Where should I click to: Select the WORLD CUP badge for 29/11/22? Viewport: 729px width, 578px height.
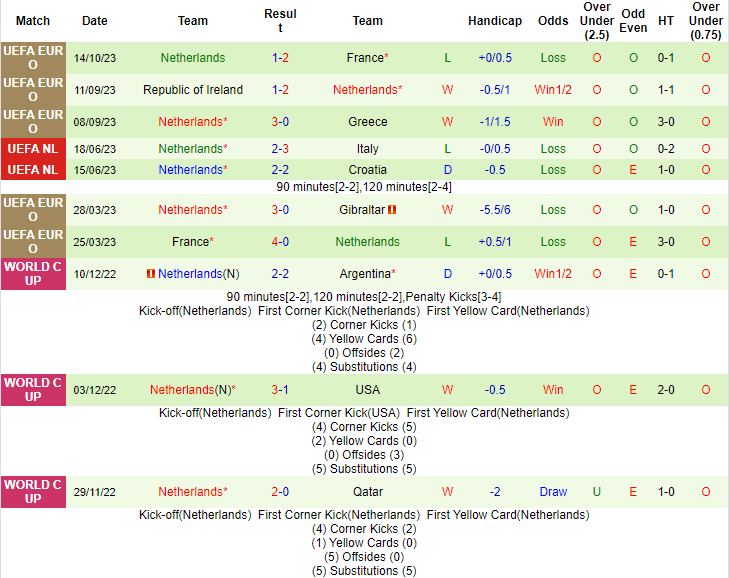[x=33, y=492]
